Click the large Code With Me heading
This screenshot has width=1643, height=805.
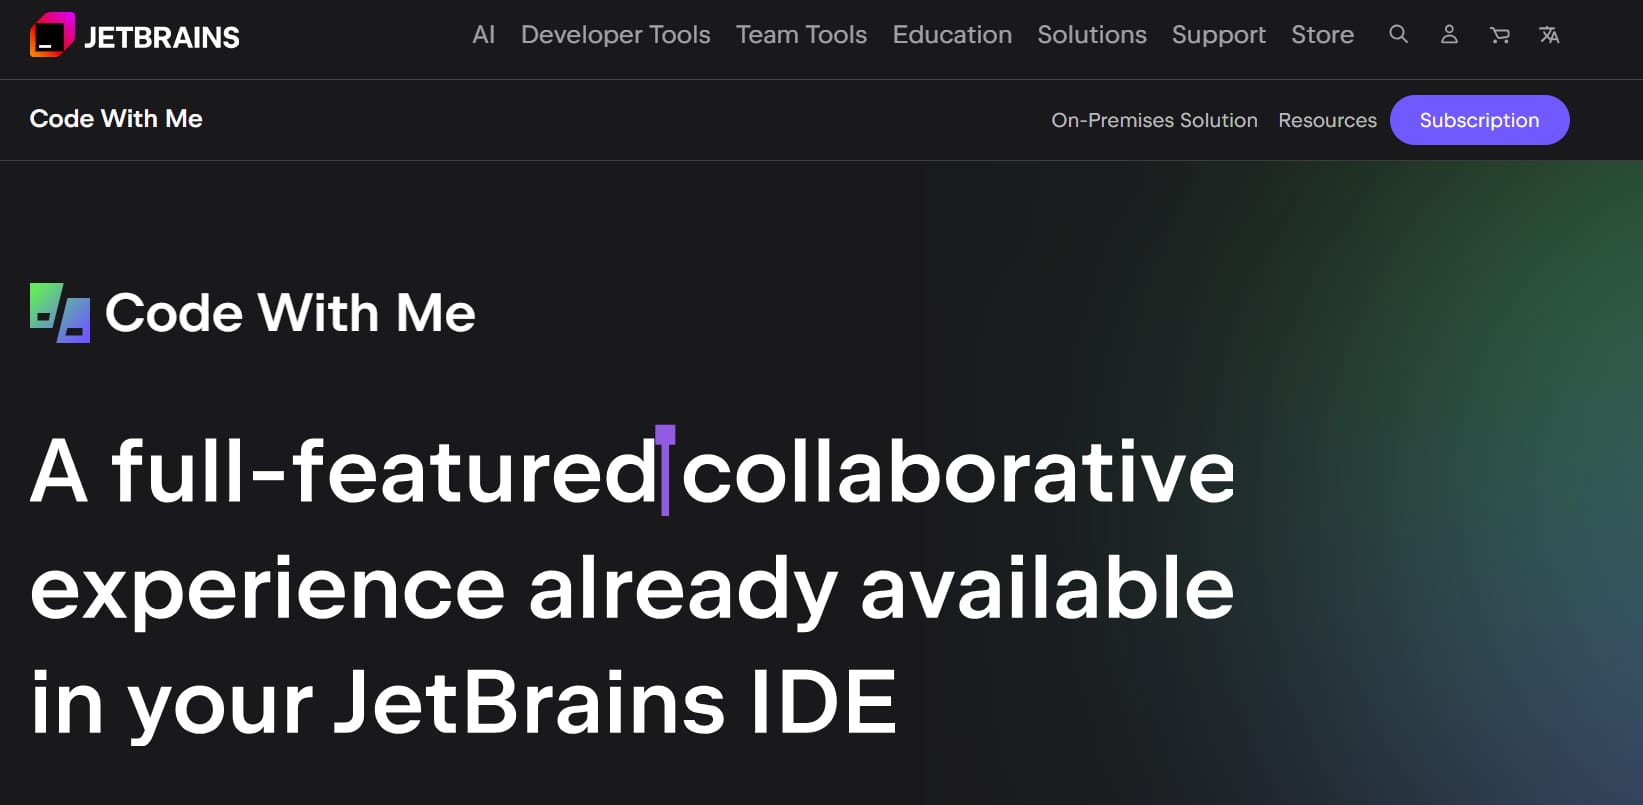tap(290, 313)
